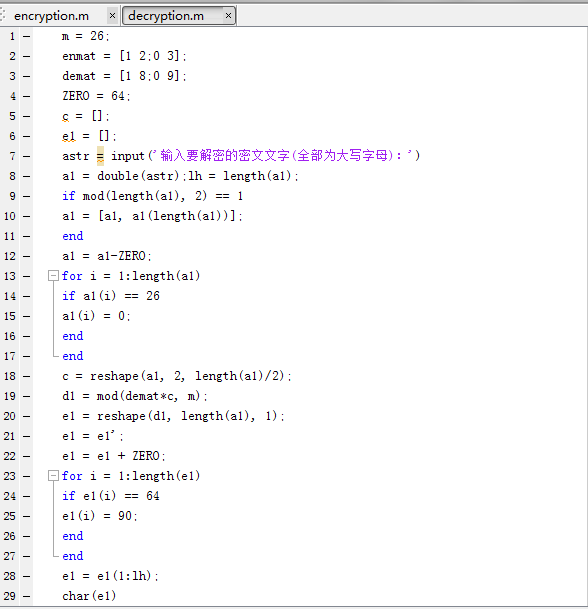This screenshot has height=609, width=588.
Task: Click 'a1 = [a1, a1(length(a1))];' line
Action: point(152,216)
